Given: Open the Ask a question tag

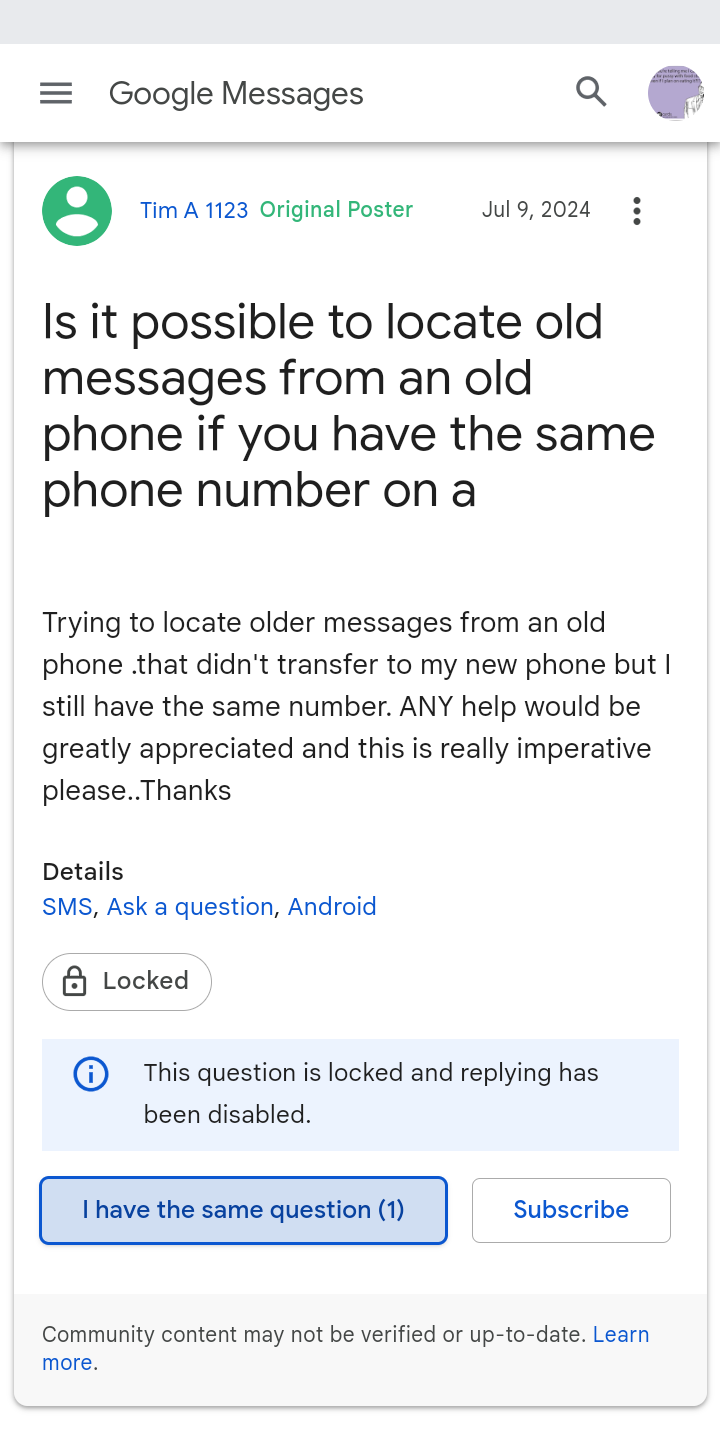Looking at the screenshot, I should 190,907.
